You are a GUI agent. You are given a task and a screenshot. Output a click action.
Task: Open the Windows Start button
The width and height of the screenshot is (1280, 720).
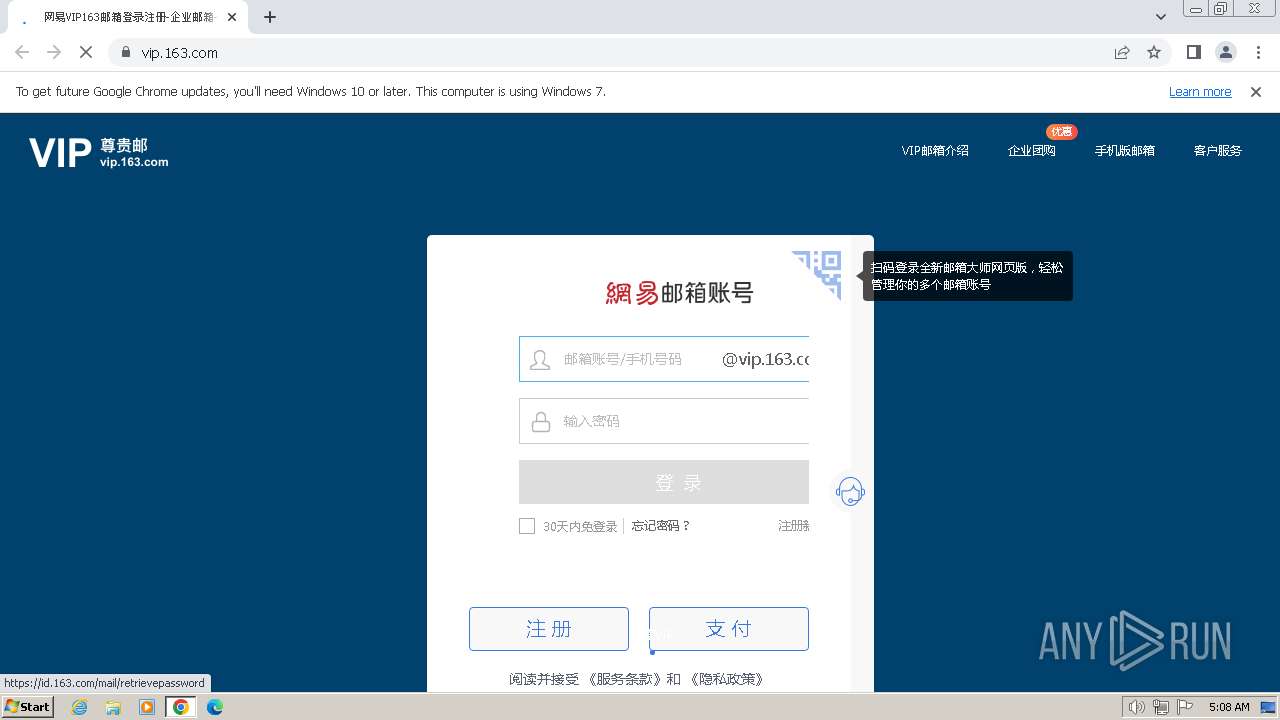[x=28, y=707]
